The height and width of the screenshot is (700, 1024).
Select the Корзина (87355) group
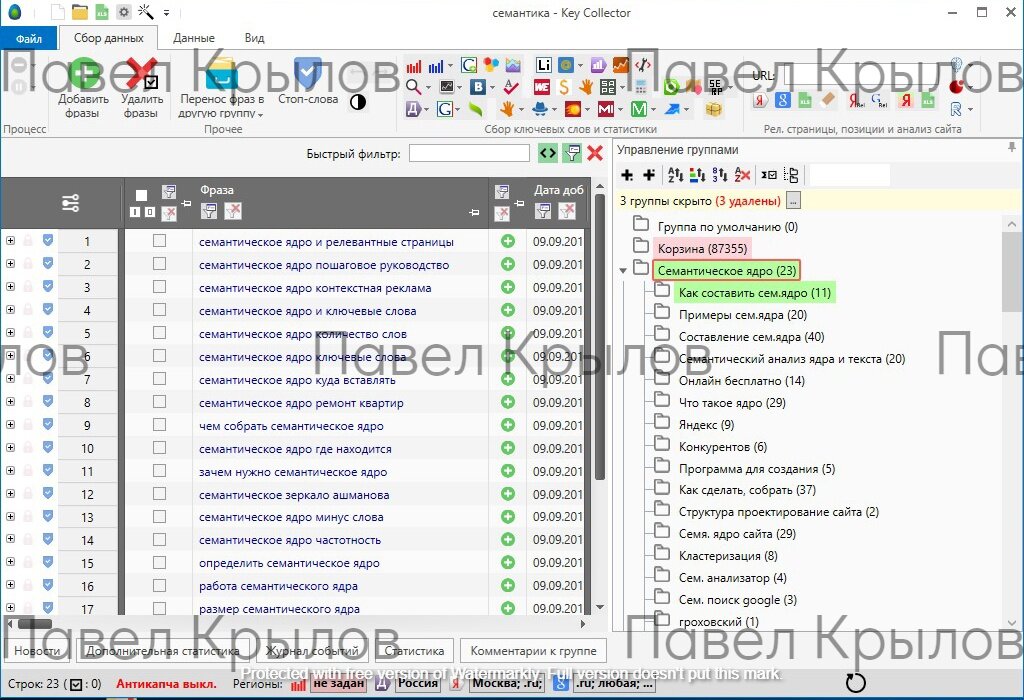pos(702,248)
